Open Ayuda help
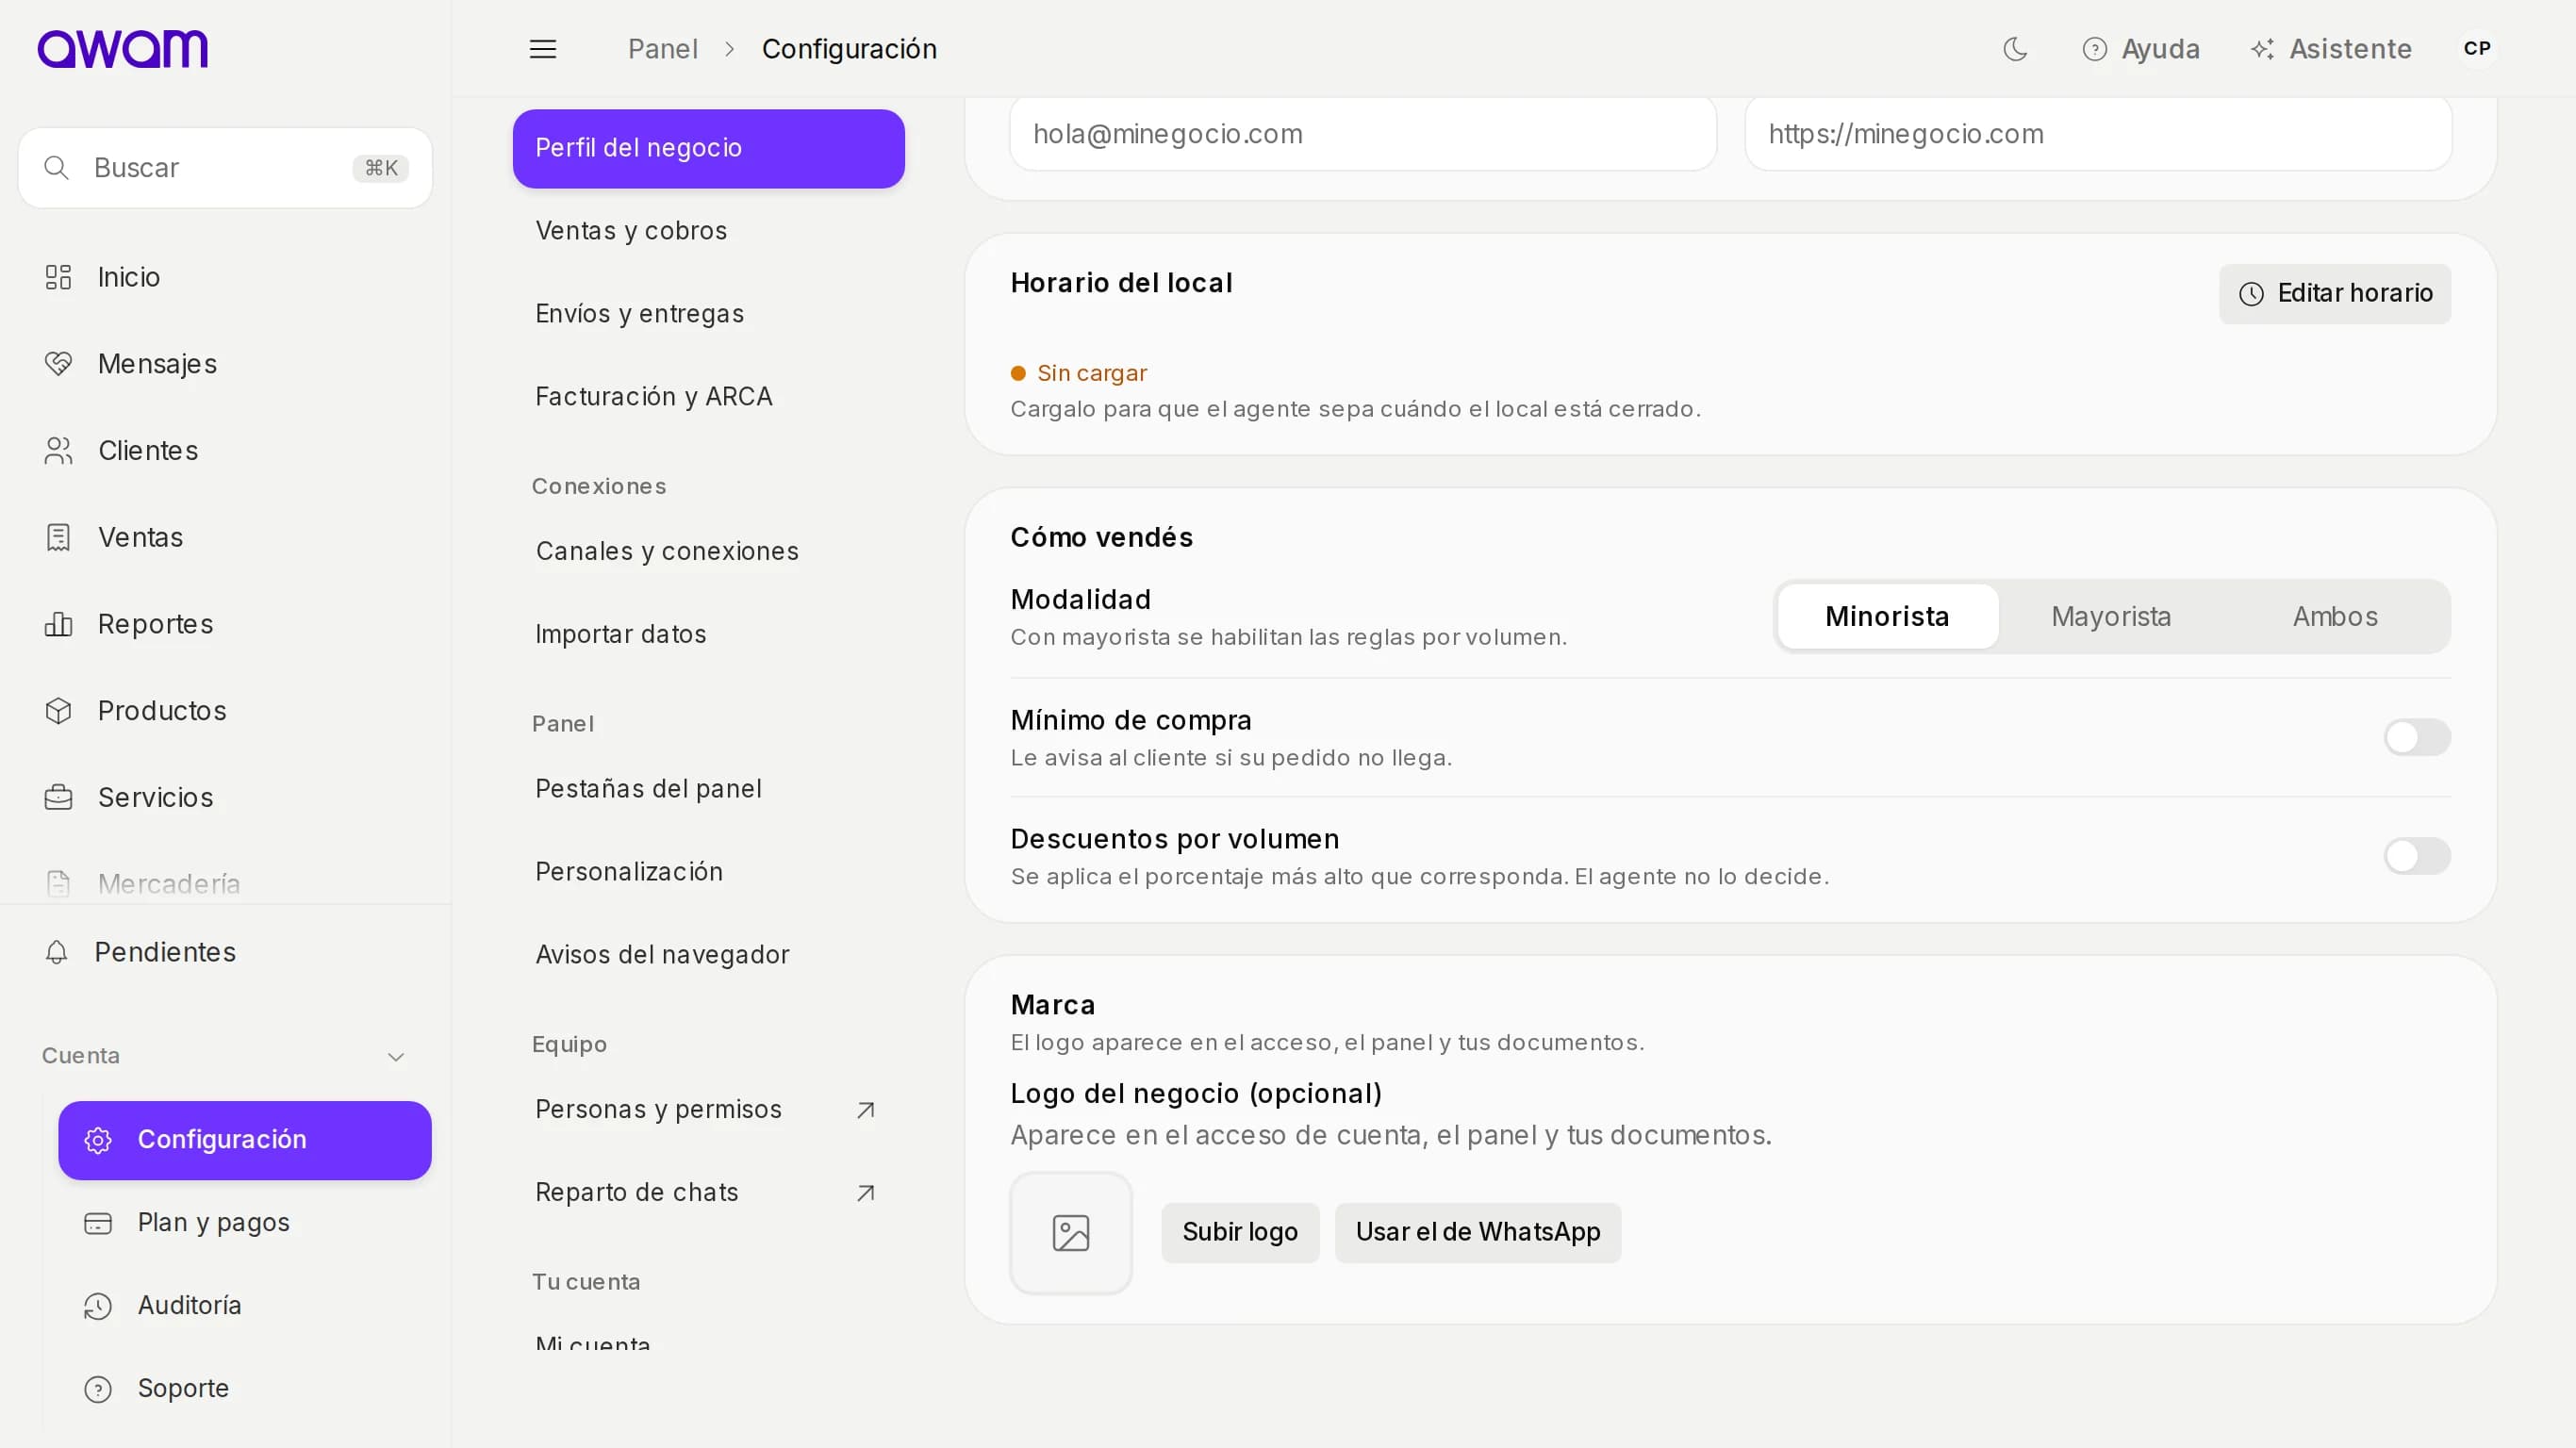 pos(2141,49)
